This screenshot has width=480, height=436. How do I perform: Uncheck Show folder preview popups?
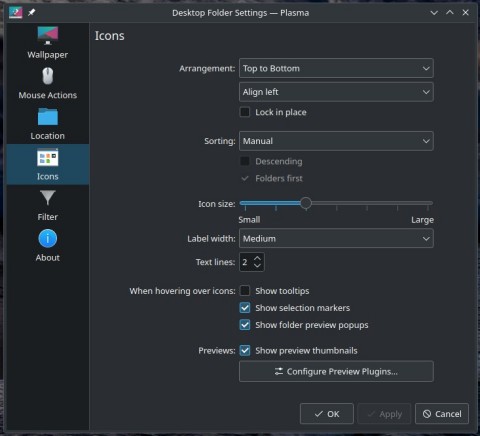pyautogui.click(x=245, y=325)
